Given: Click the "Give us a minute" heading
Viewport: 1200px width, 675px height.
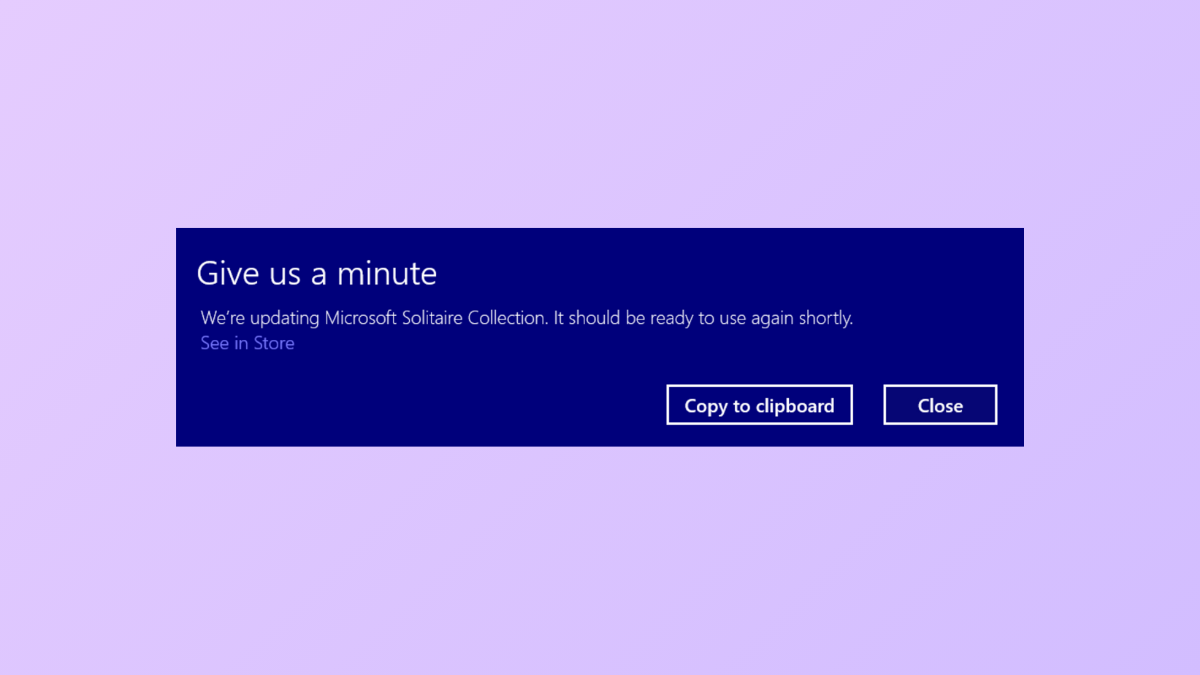Looking at the screenshot, I should [316, 273].
